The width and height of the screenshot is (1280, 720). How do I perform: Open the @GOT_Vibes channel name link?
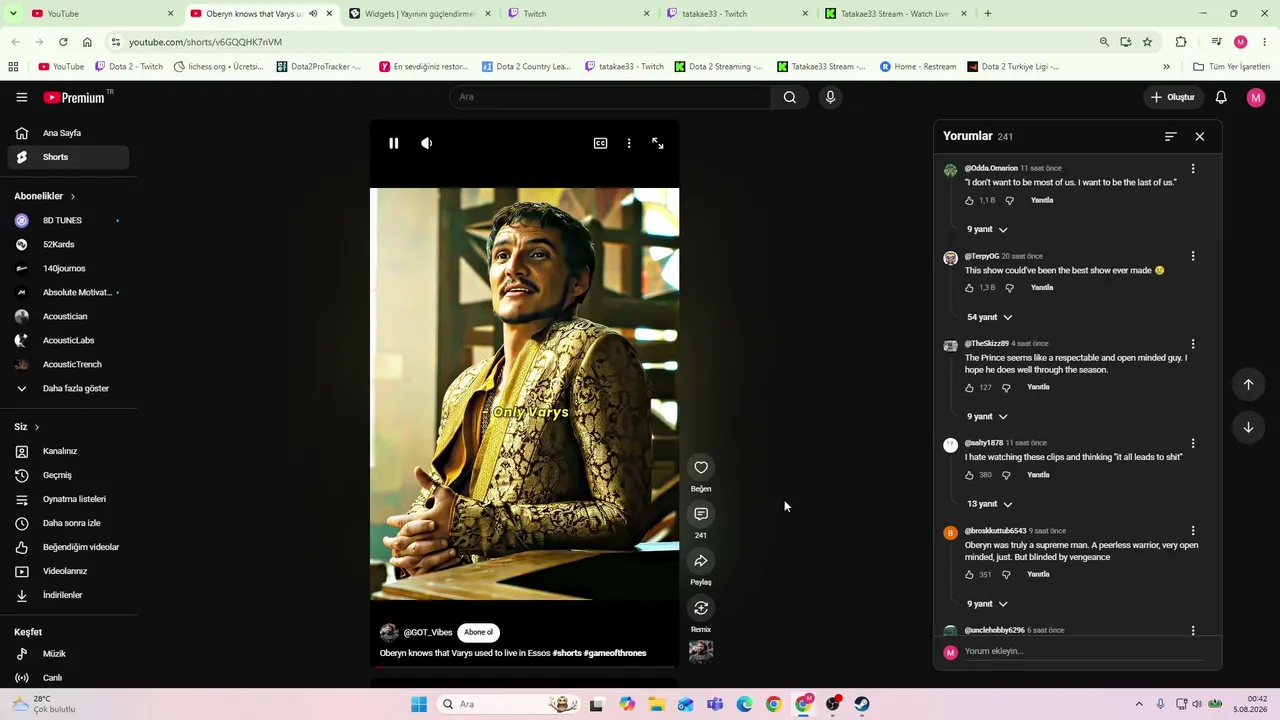(x=428, y=632)
